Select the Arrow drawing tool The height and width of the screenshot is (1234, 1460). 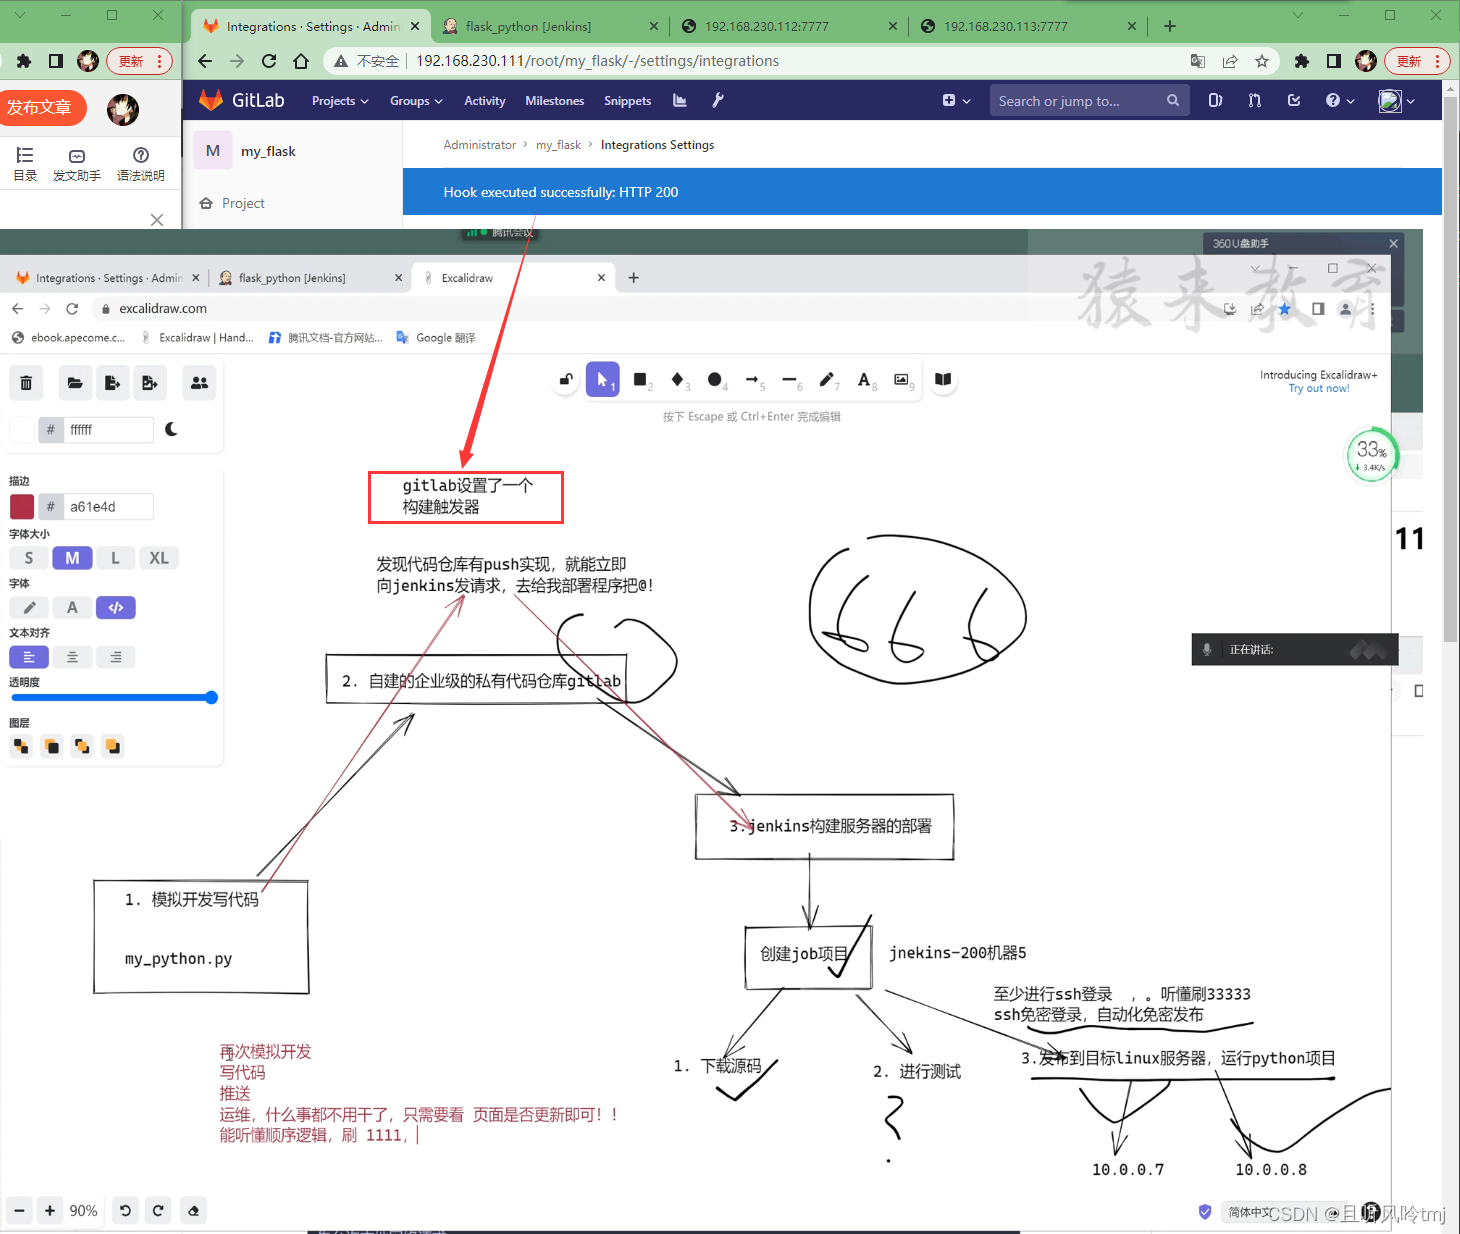[x=753, y=380]
